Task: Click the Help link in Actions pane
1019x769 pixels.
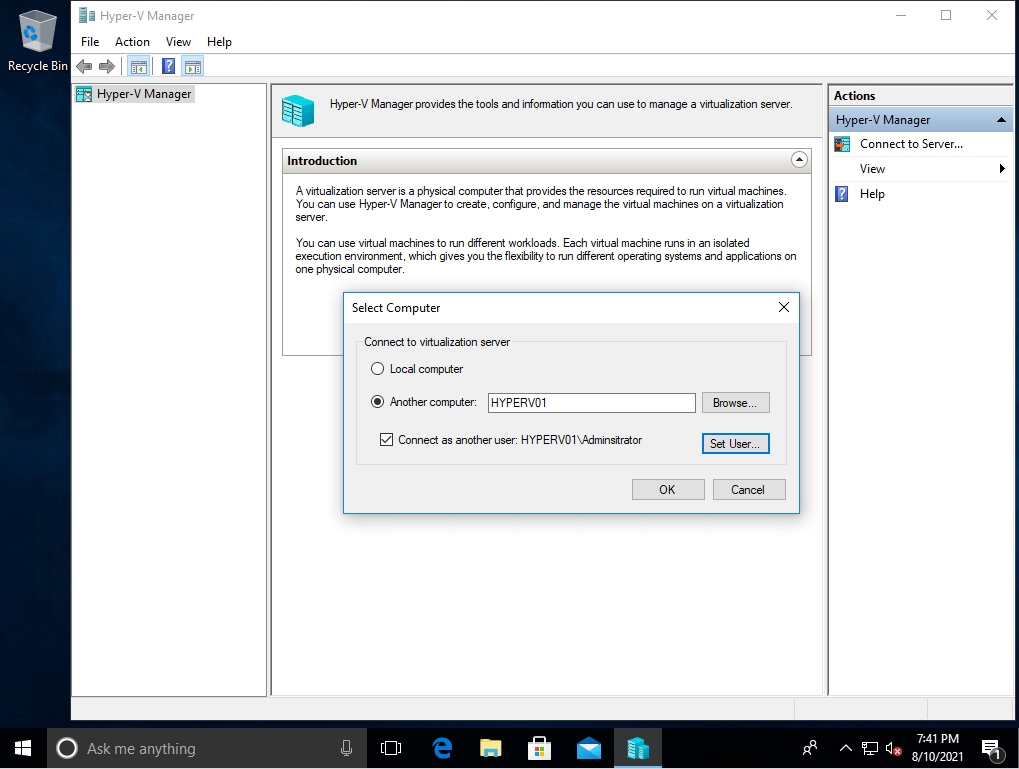Action: (x=872, y=194)
